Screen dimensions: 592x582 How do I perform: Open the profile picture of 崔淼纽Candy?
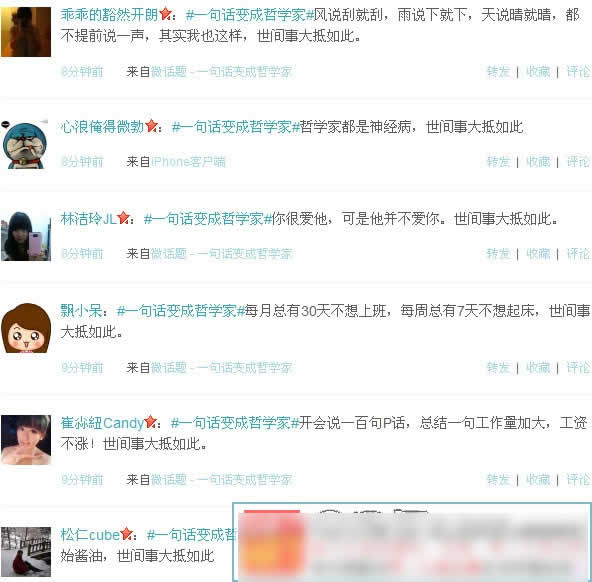26,440
